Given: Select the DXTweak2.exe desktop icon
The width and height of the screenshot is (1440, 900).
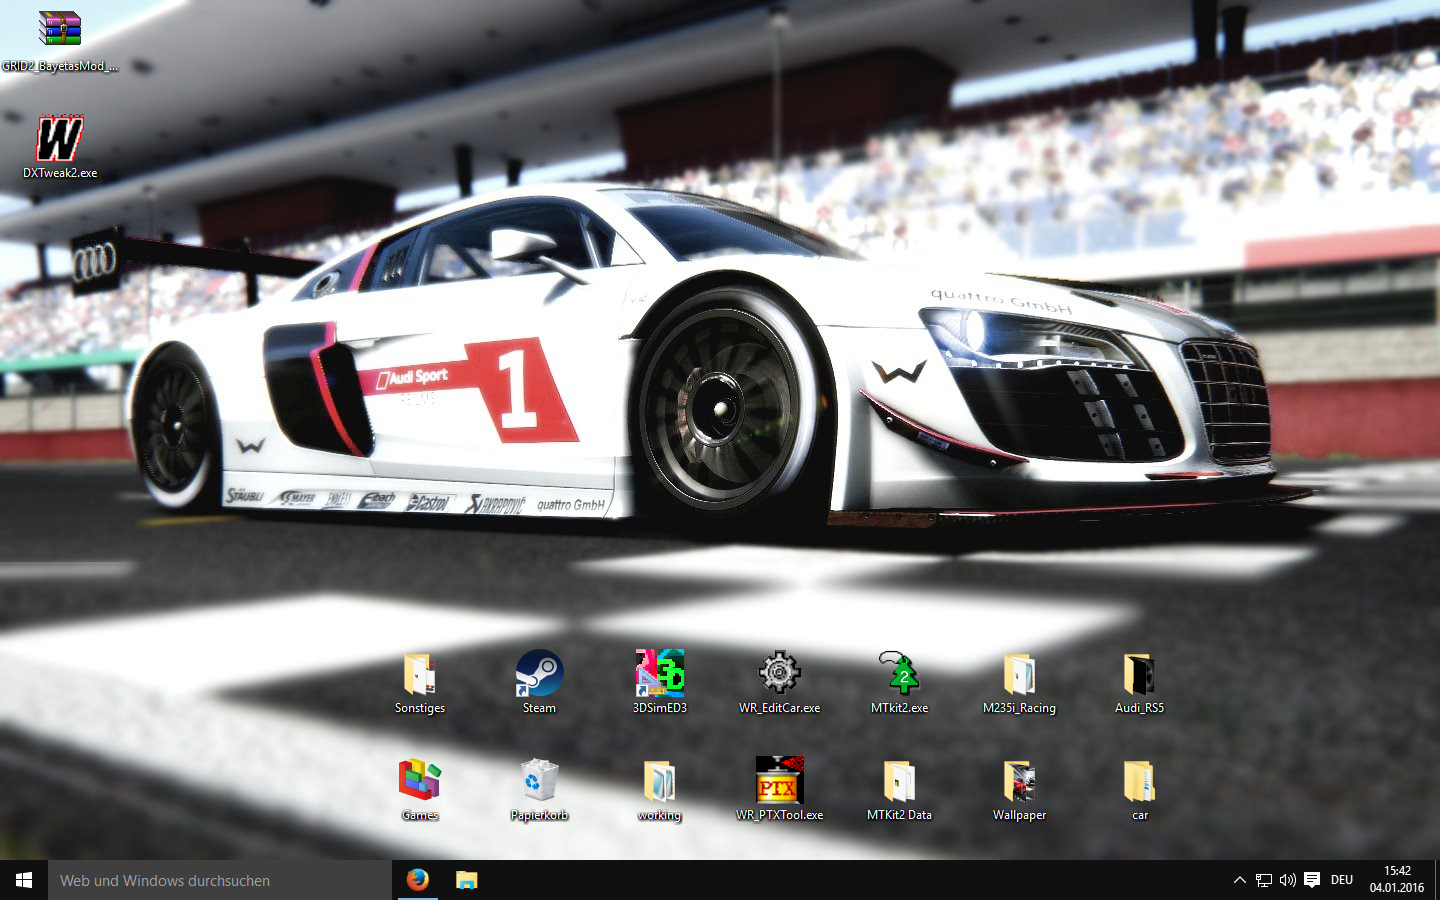Looking at the screenshot, I should tap(60, 138).
